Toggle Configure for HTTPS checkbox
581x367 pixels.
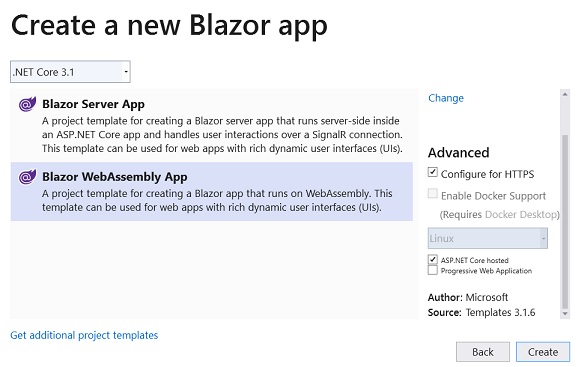pos(432,172)
